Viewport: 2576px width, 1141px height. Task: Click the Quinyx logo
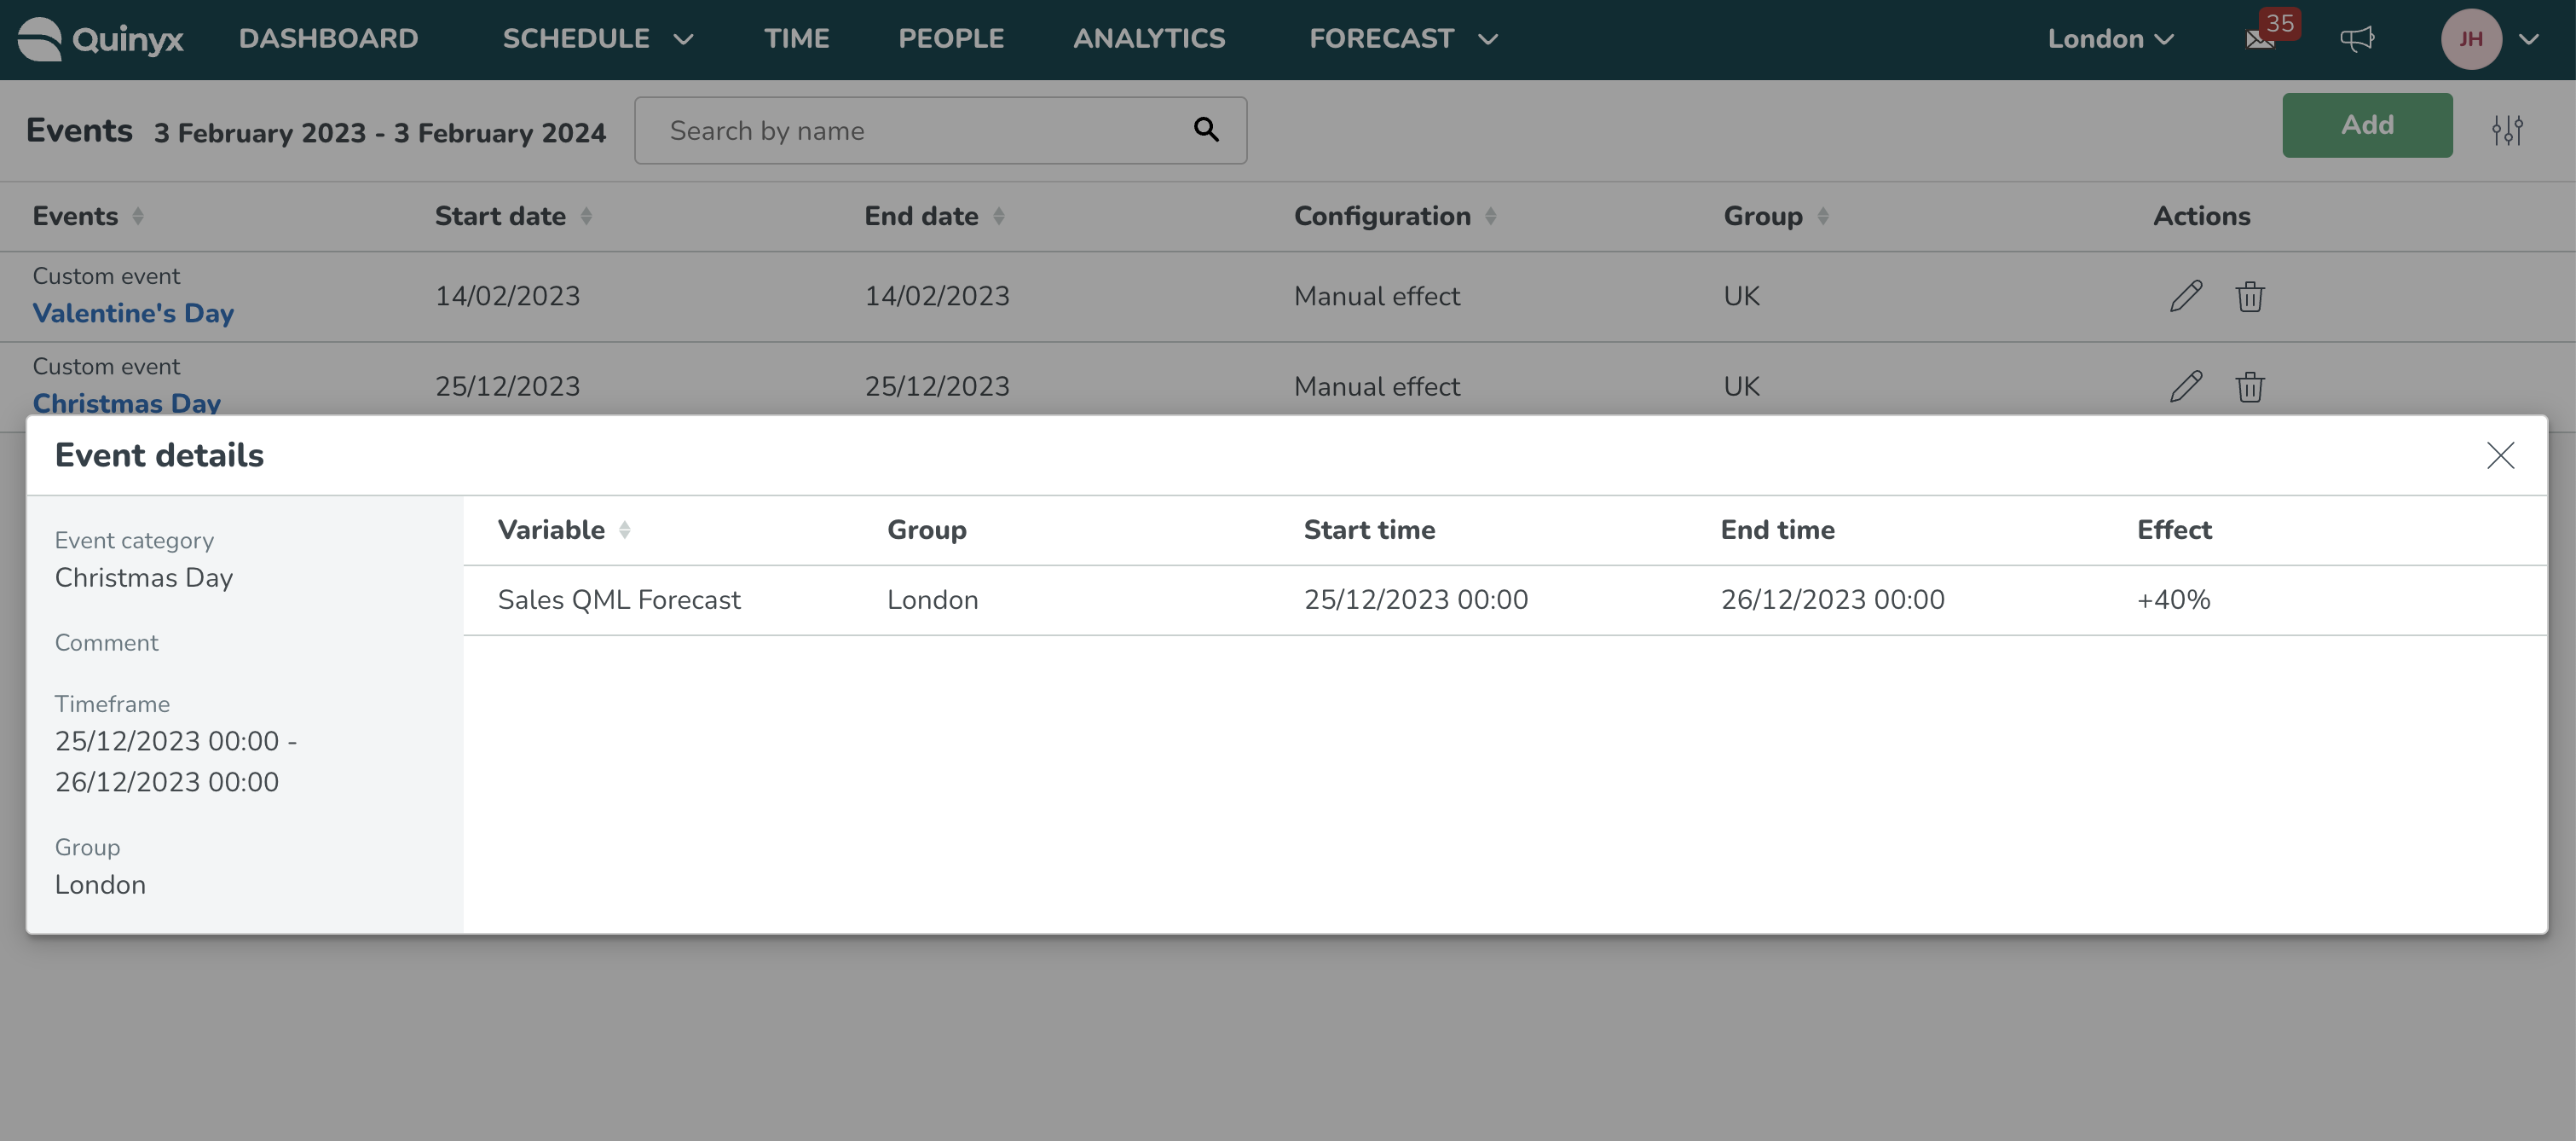pos(100,39)
